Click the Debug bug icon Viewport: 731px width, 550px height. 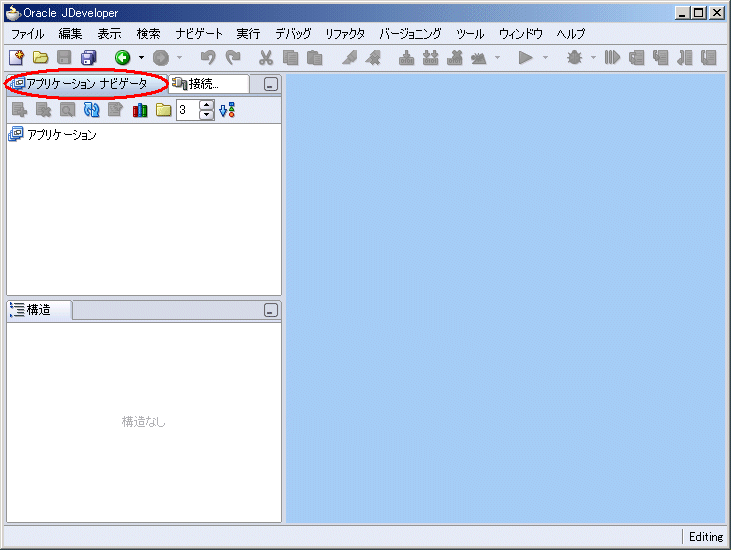pyautogui.click(x=574, y=58)
